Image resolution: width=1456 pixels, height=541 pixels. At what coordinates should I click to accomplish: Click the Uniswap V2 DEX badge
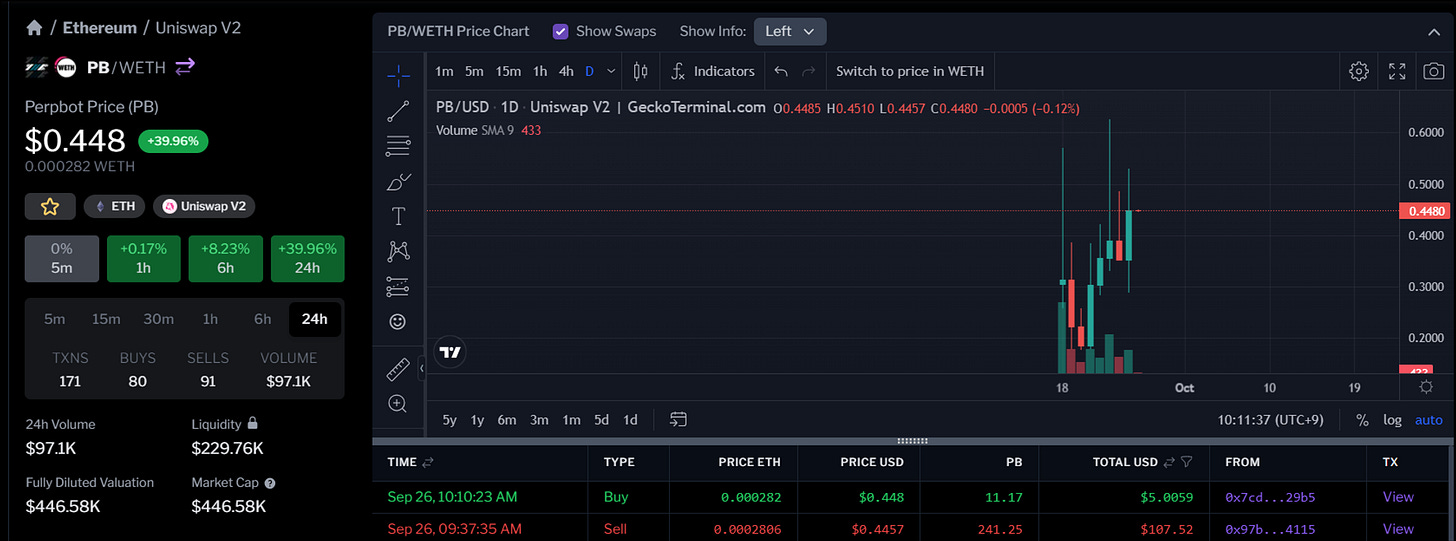point(204,206)
